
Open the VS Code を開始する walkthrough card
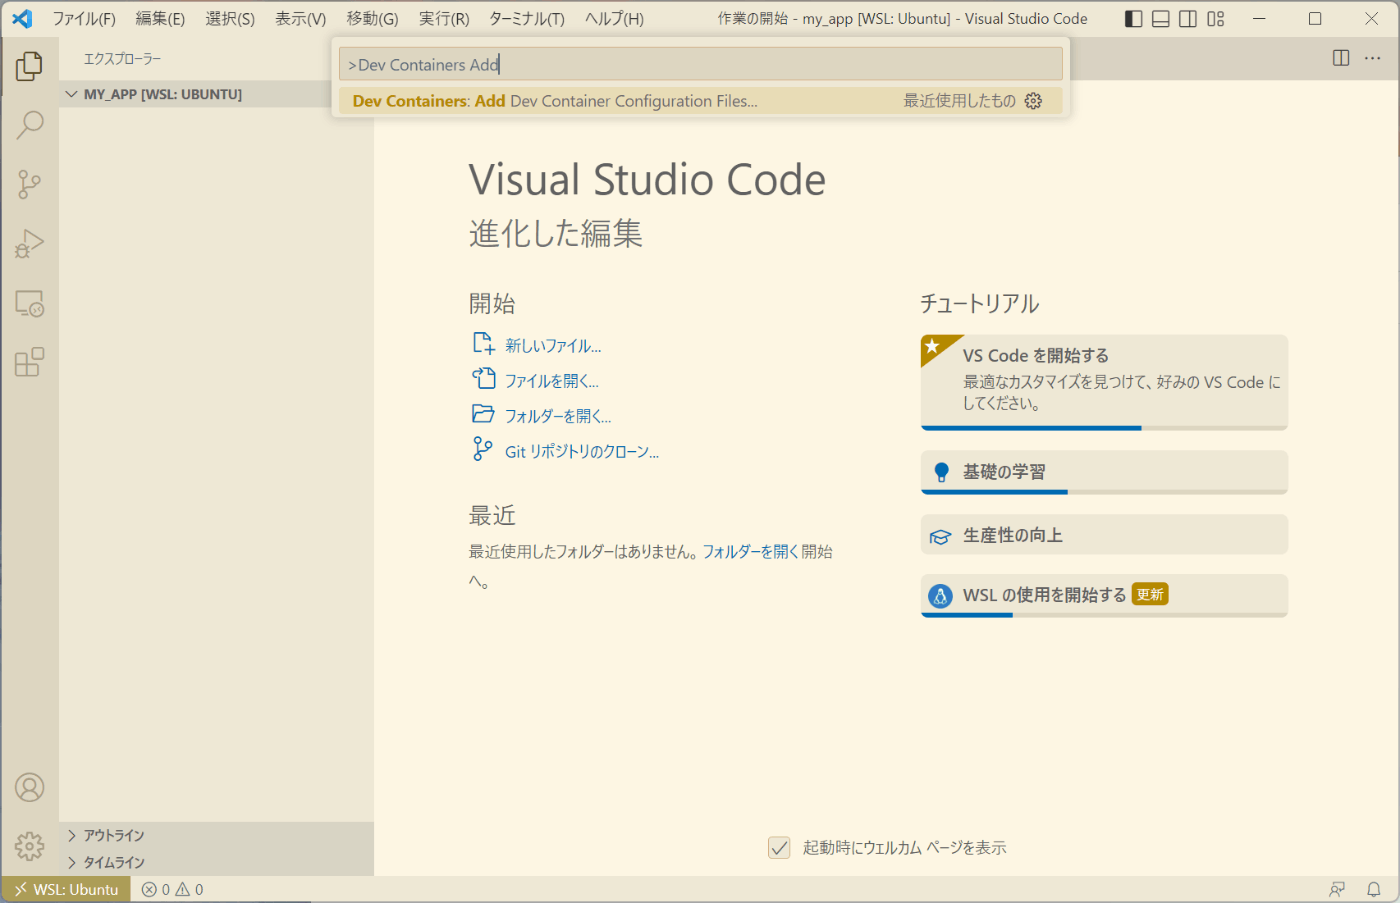tap(1104, 382)
